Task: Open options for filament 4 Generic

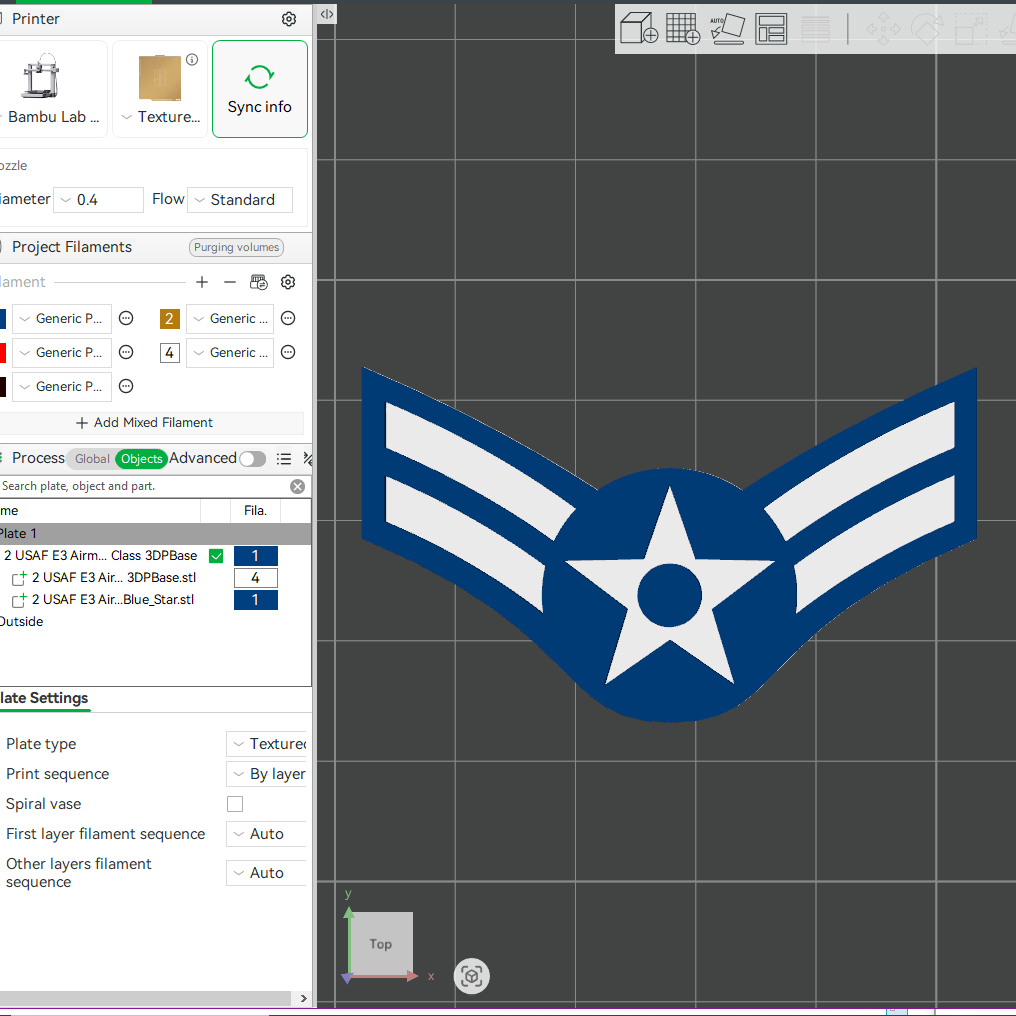Action: [x=288, y=352]
